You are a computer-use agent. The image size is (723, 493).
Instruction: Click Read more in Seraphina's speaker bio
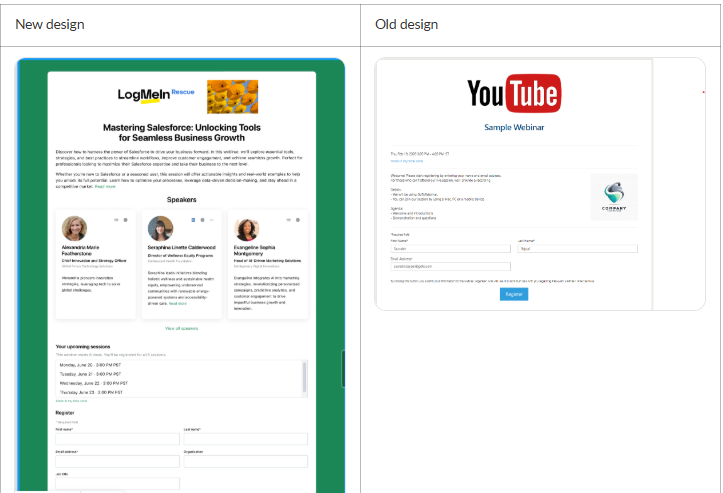[x=178, y=303]
